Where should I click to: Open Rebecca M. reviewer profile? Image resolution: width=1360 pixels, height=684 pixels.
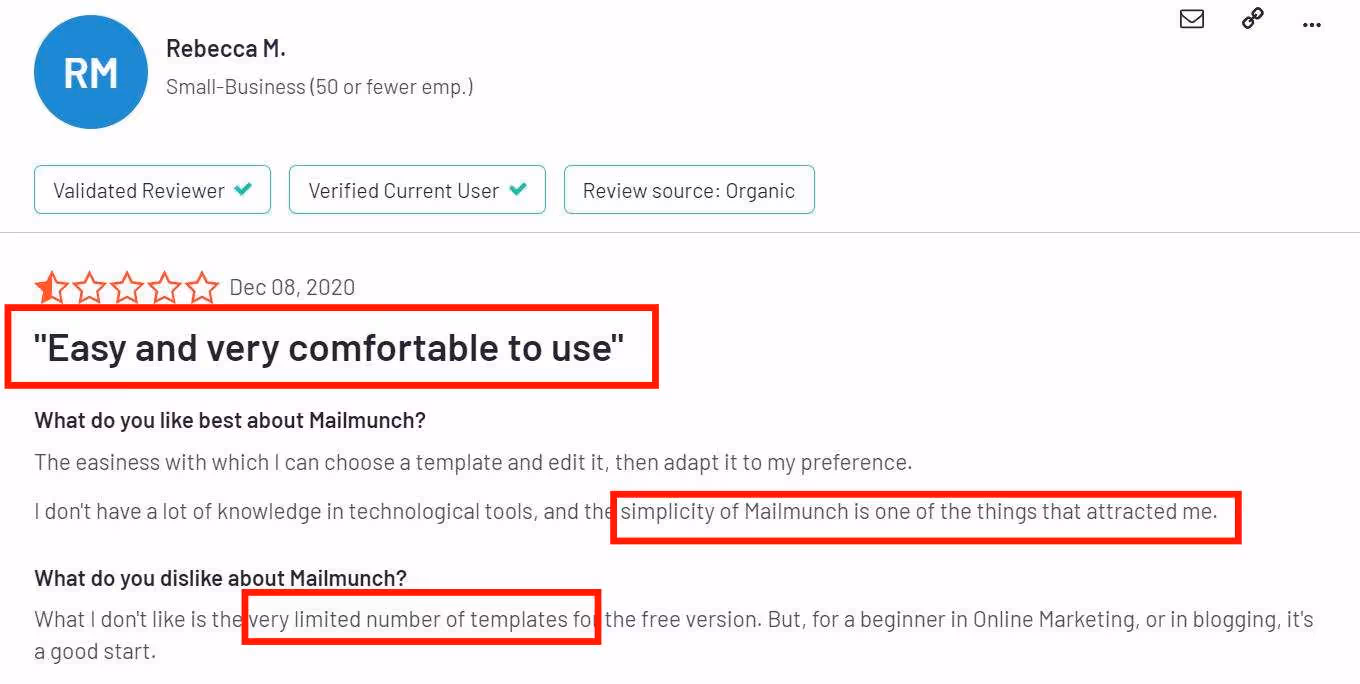point(226,47)
